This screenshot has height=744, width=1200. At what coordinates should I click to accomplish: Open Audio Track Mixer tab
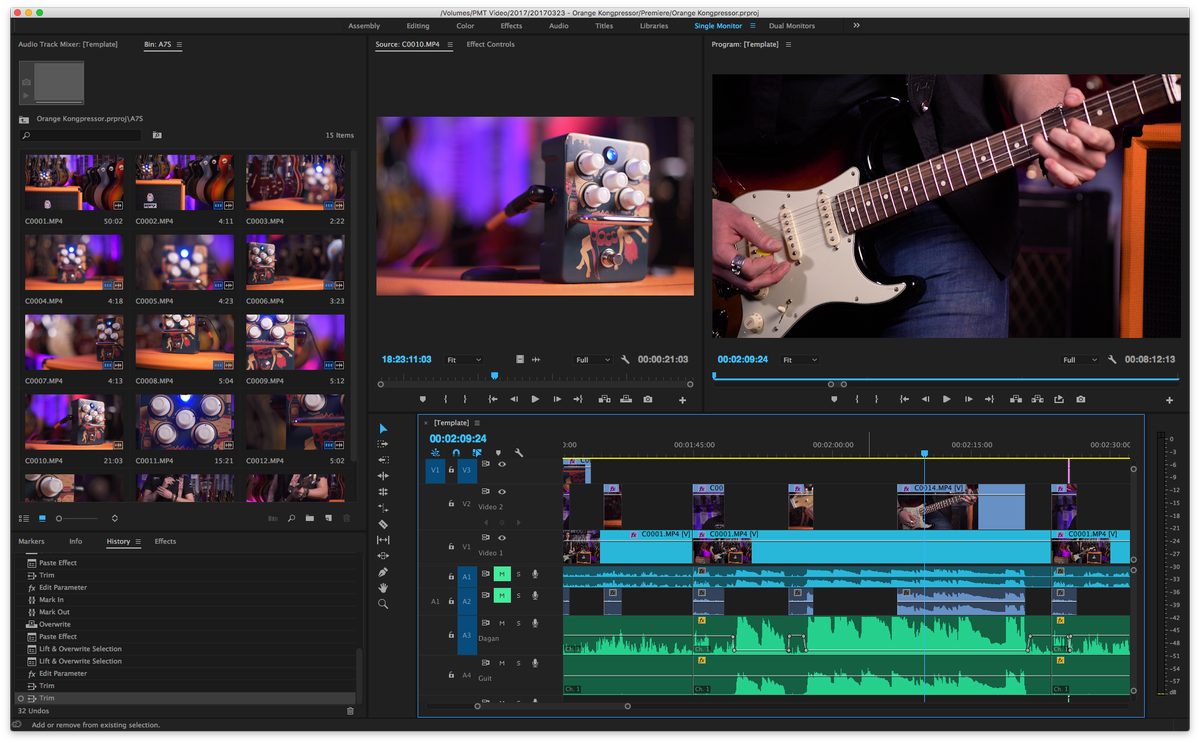point(68,45)
